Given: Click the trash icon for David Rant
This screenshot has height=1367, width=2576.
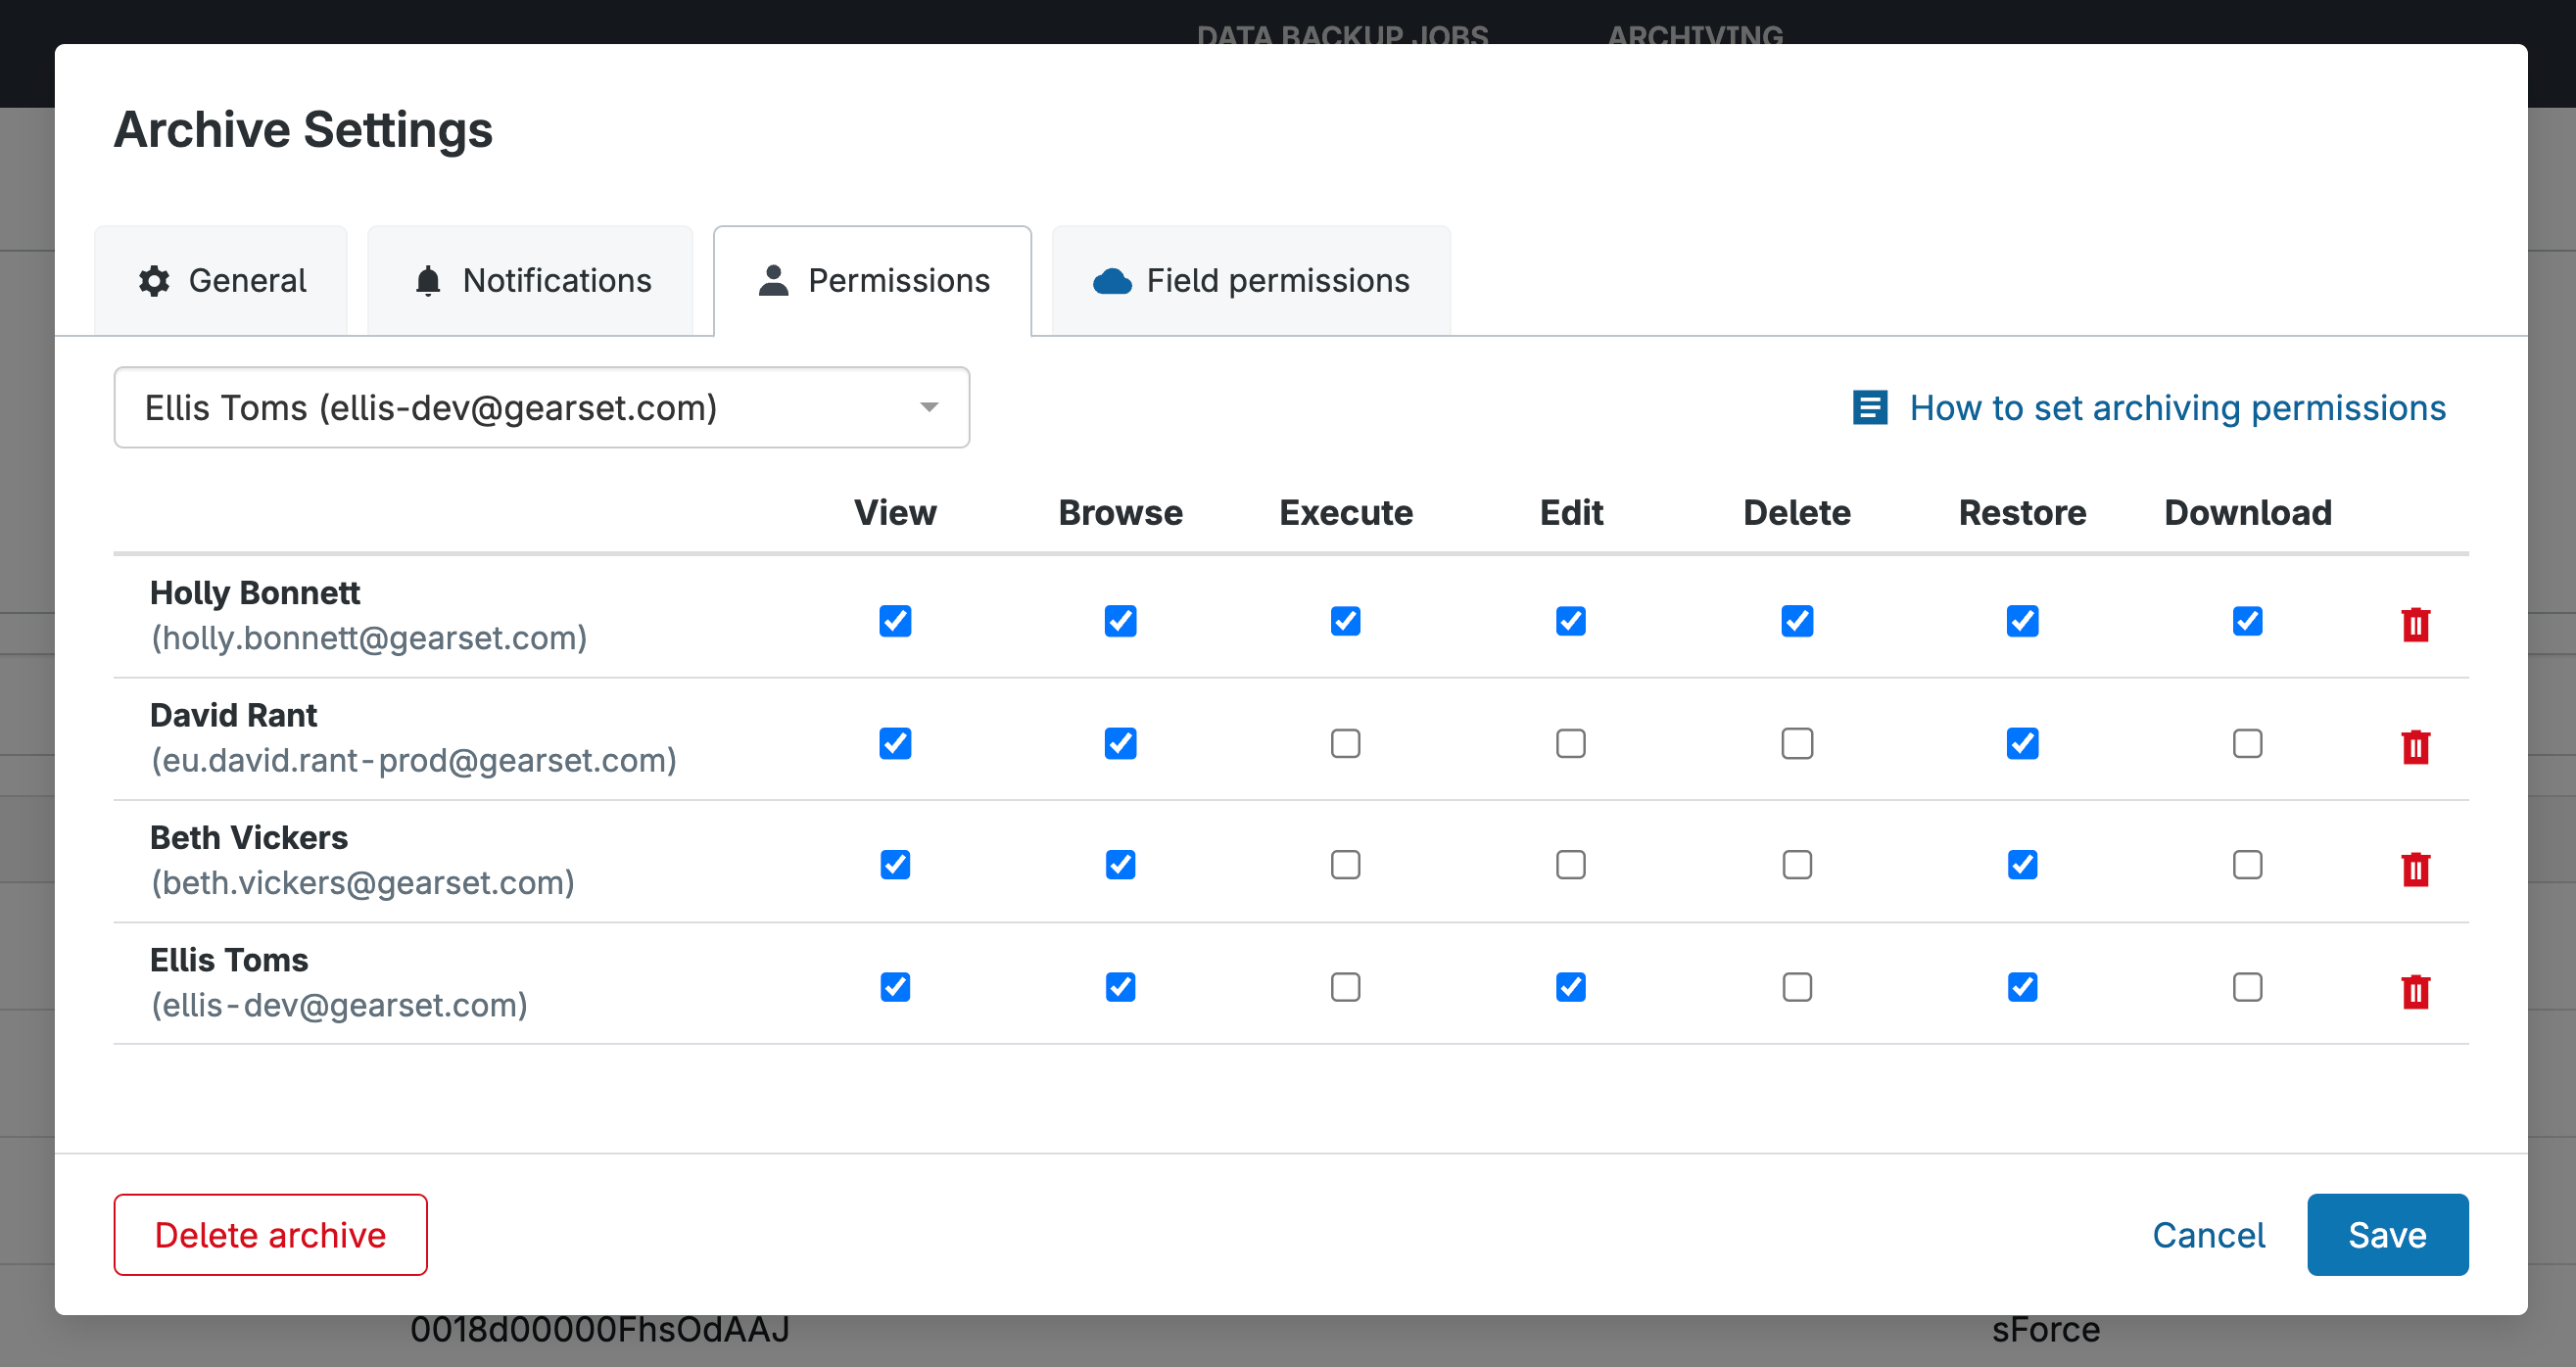Looking at the screenshot, I should click(2415, 746).
